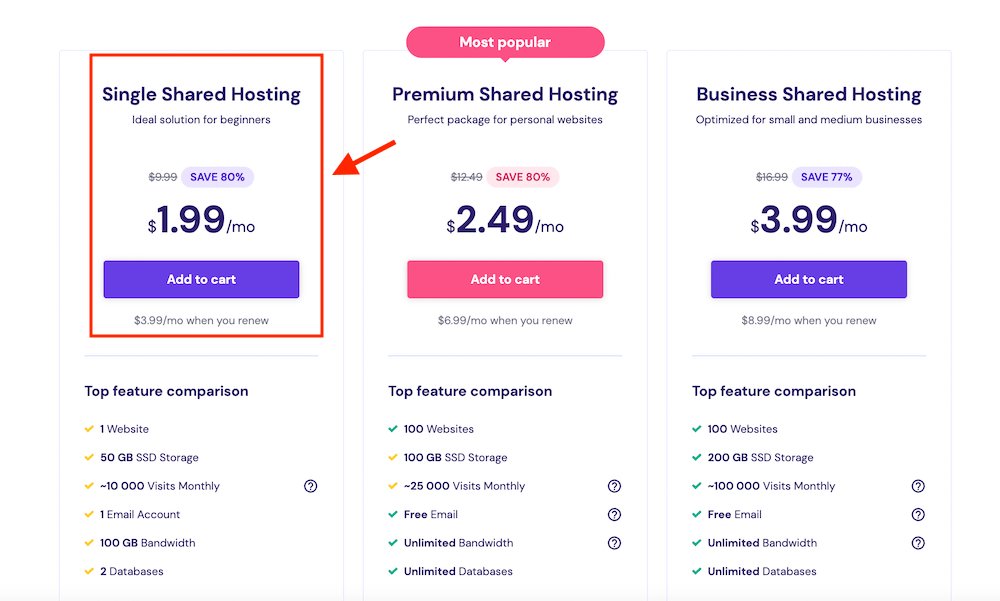Click help icon beside Single plan Visits Monthly

[310, 486]
